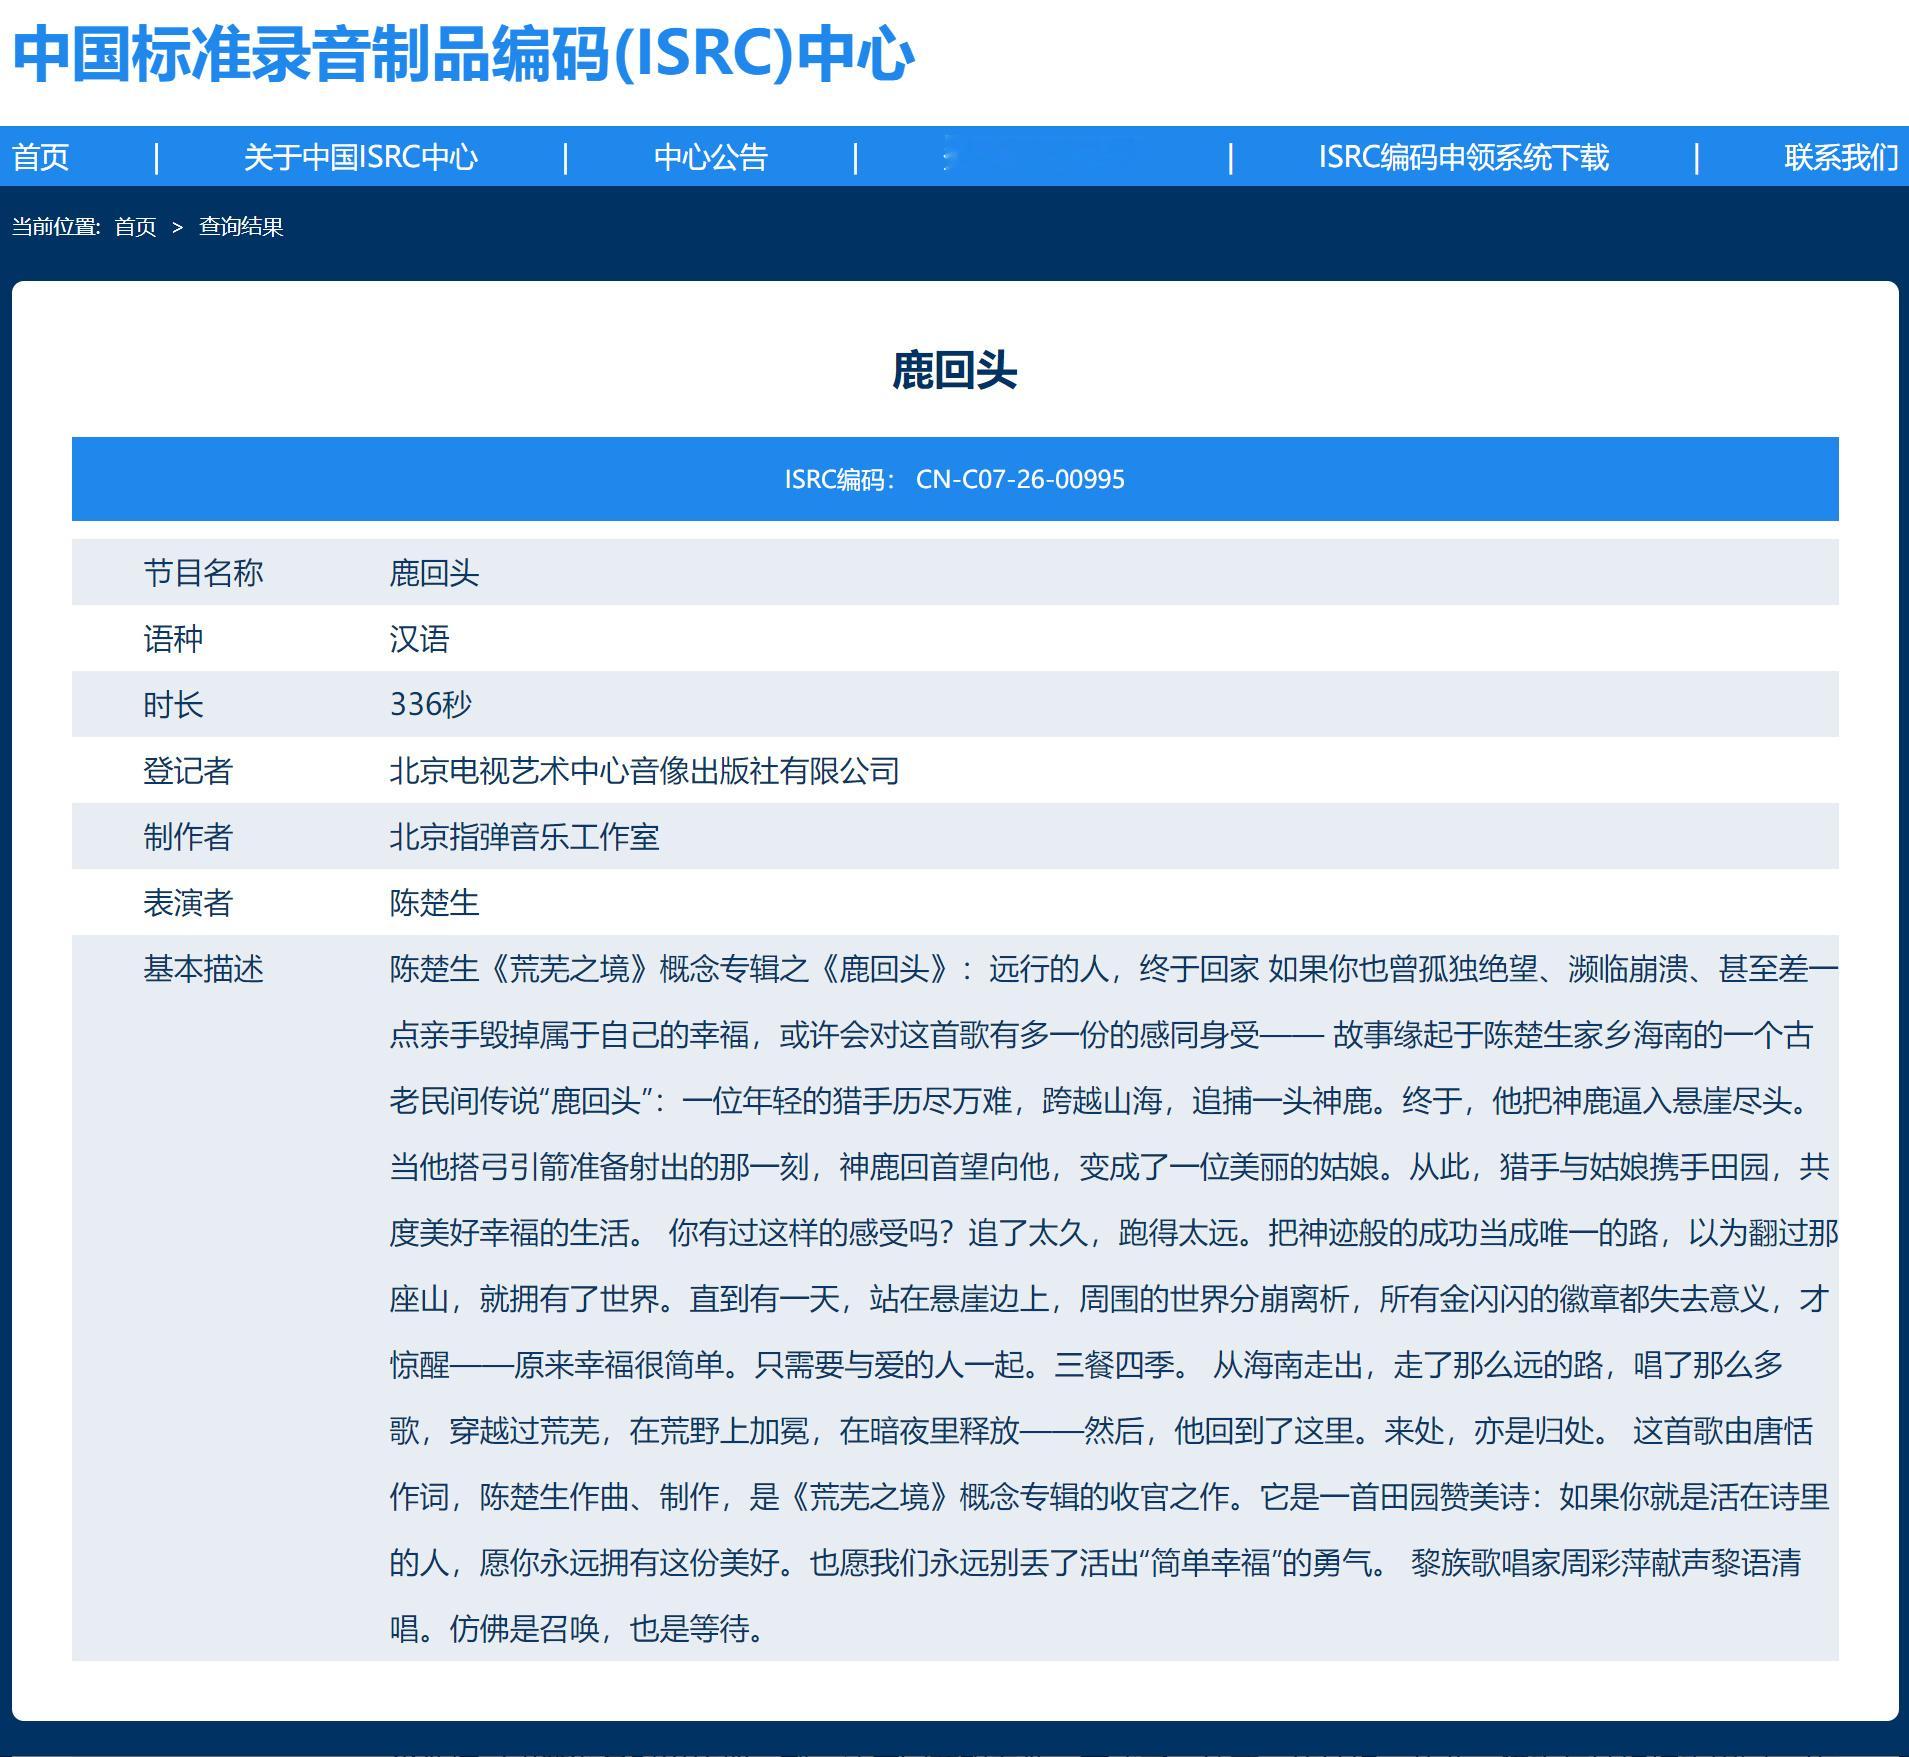Click the 鹿回头 value in 节目名称 row
The width and height of the screenshot is (1909, 1757).
(x=434, y=573)
